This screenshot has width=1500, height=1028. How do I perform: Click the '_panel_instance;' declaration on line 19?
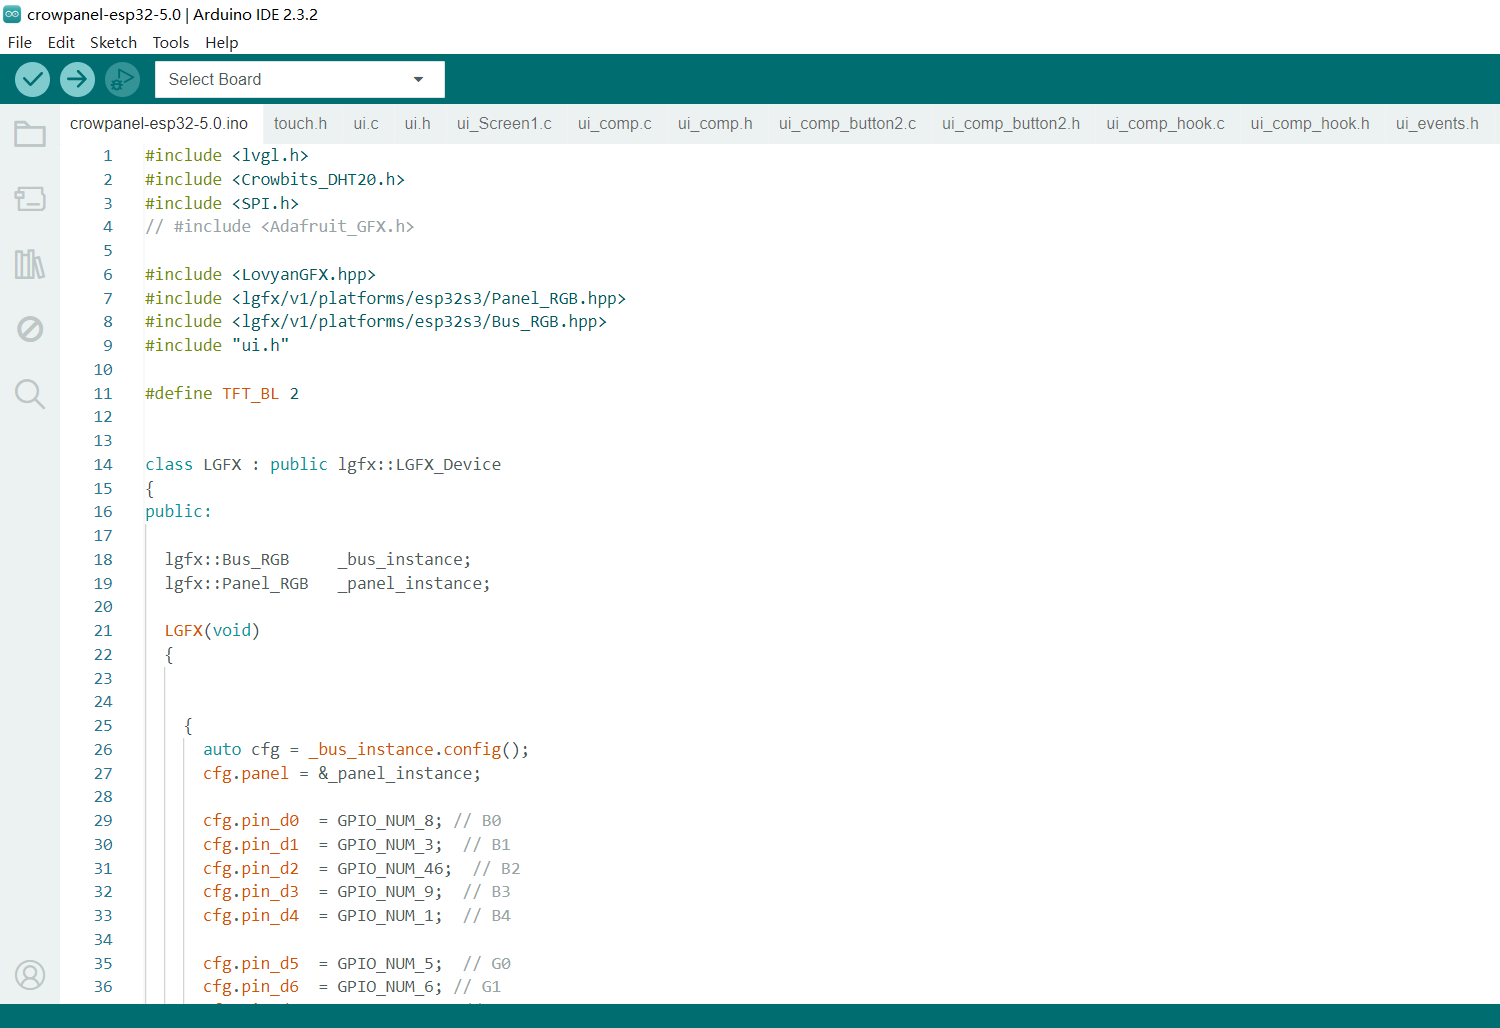pos(414,584)
